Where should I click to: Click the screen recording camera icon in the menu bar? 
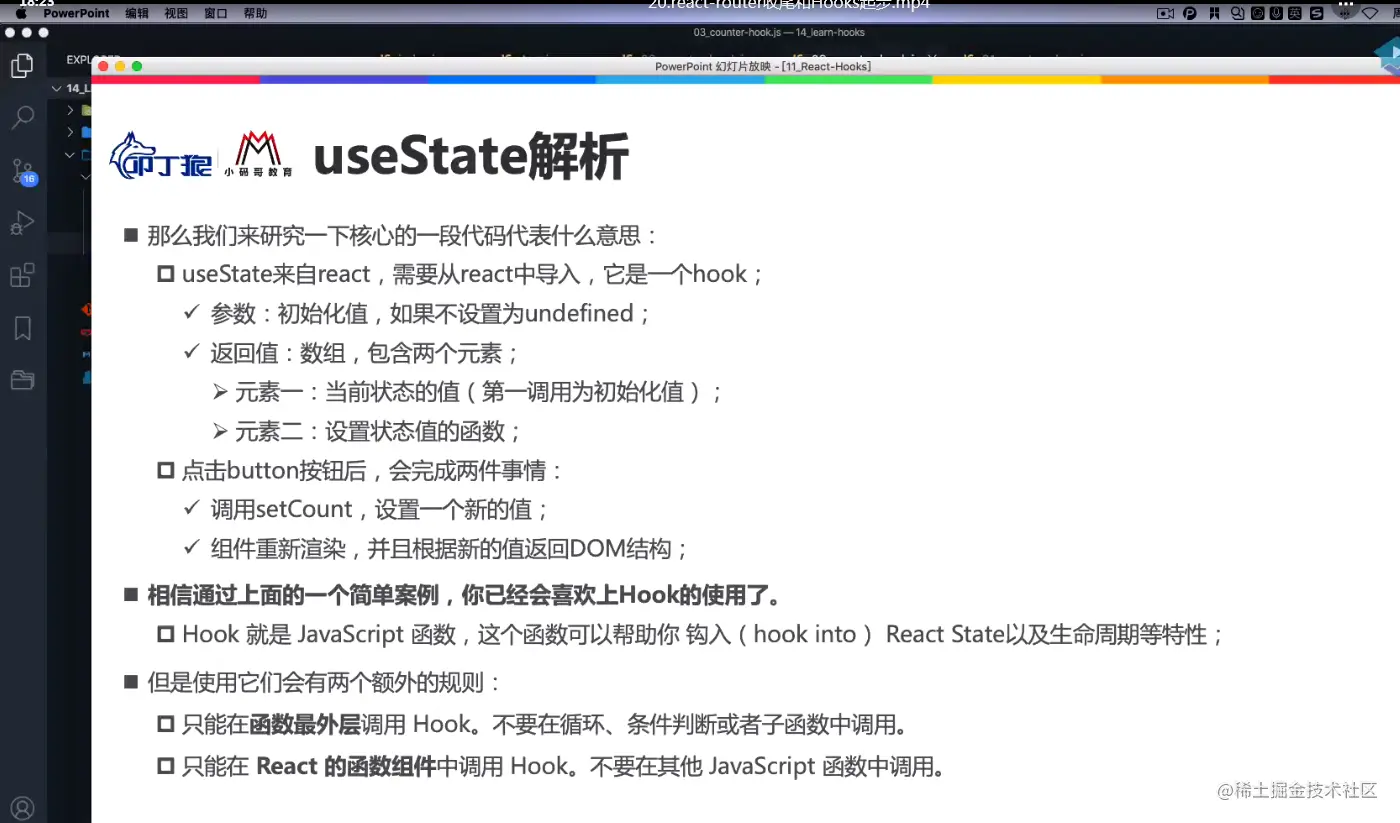[x=1165, y=14]
